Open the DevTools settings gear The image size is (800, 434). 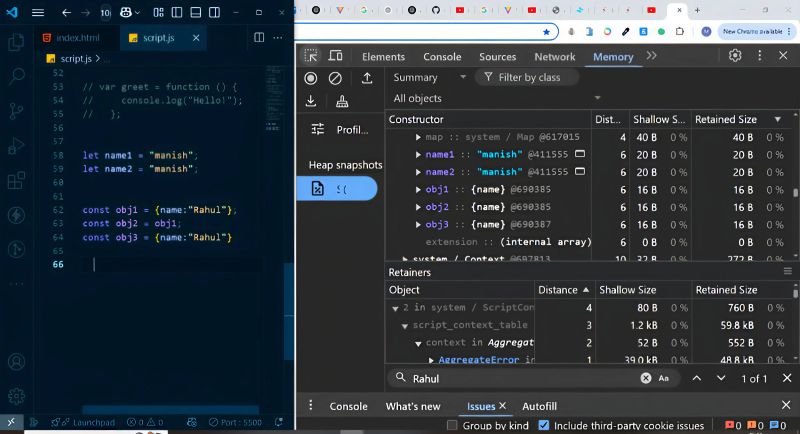pos(735,56)
